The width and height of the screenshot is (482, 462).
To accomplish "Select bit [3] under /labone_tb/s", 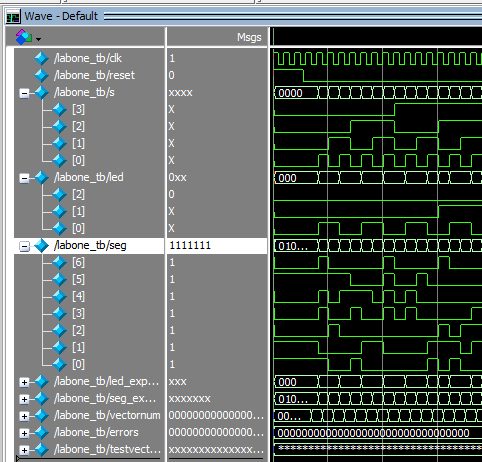I will [78, 109].
